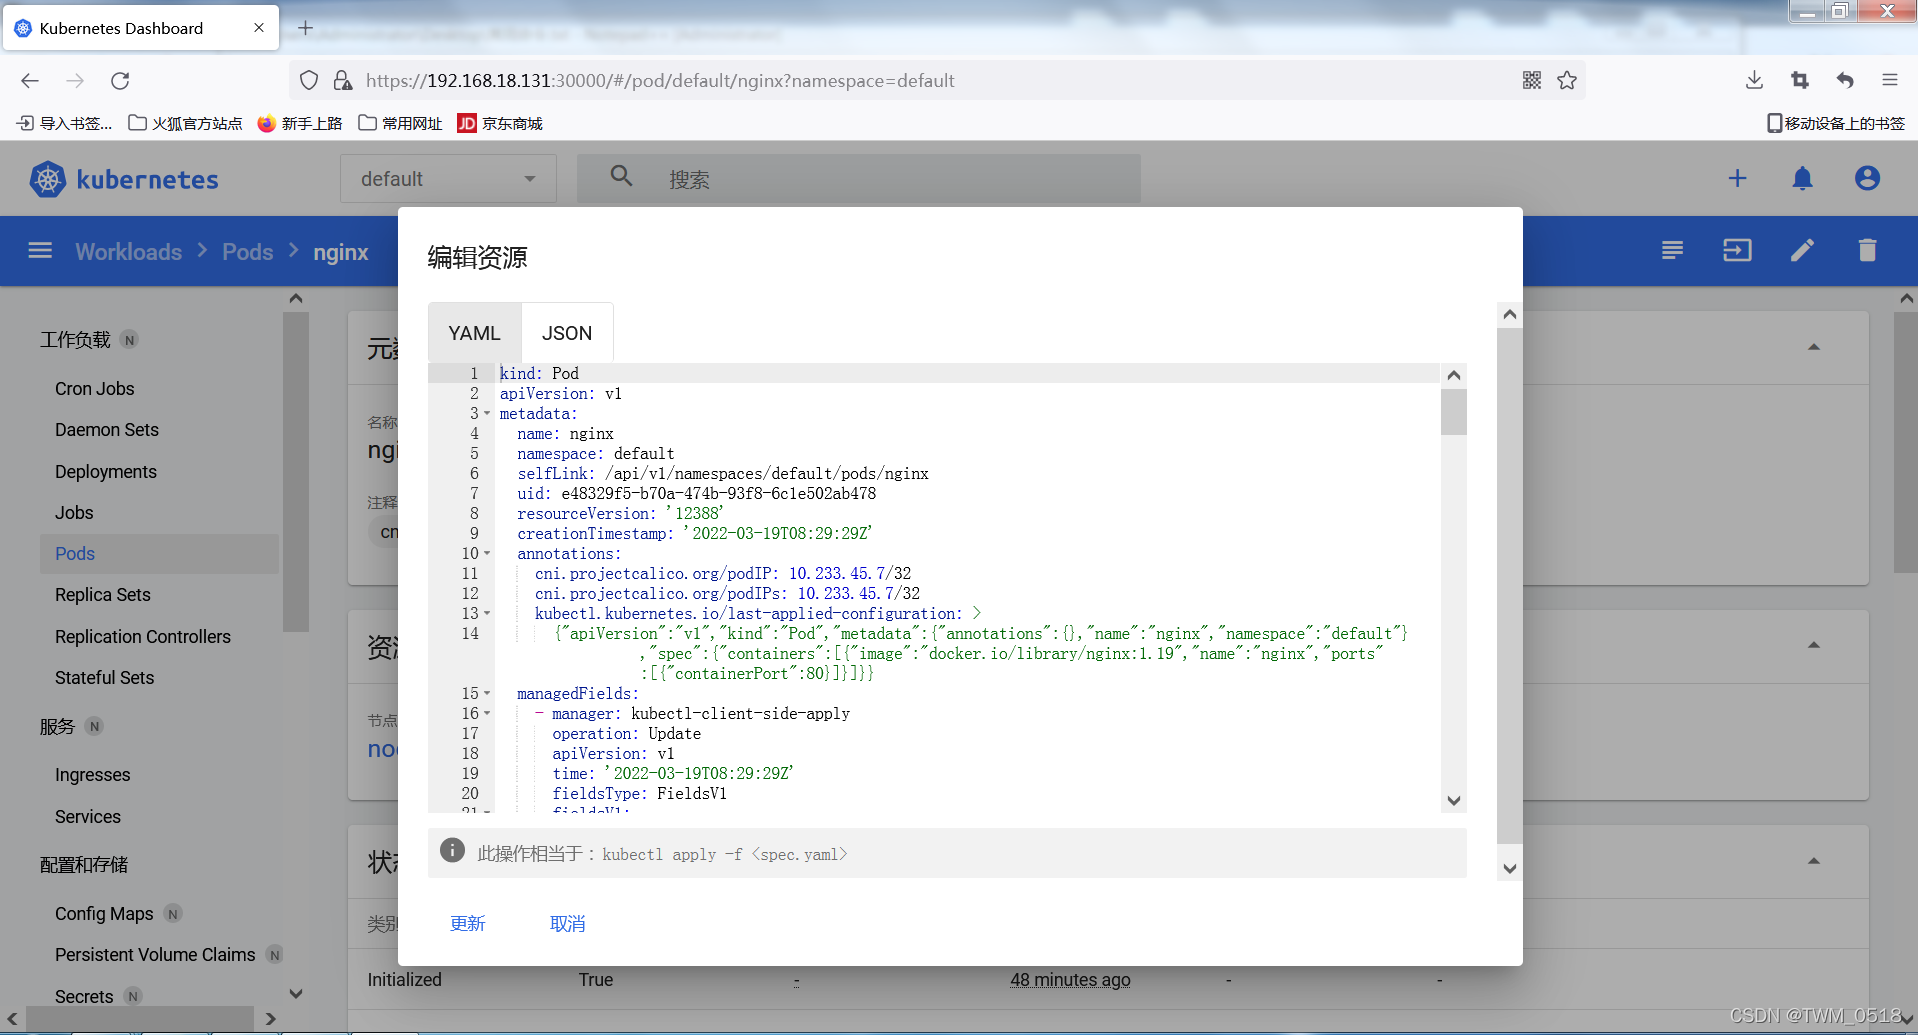Click the exec into pod icon

click(x=1737, y=250)
